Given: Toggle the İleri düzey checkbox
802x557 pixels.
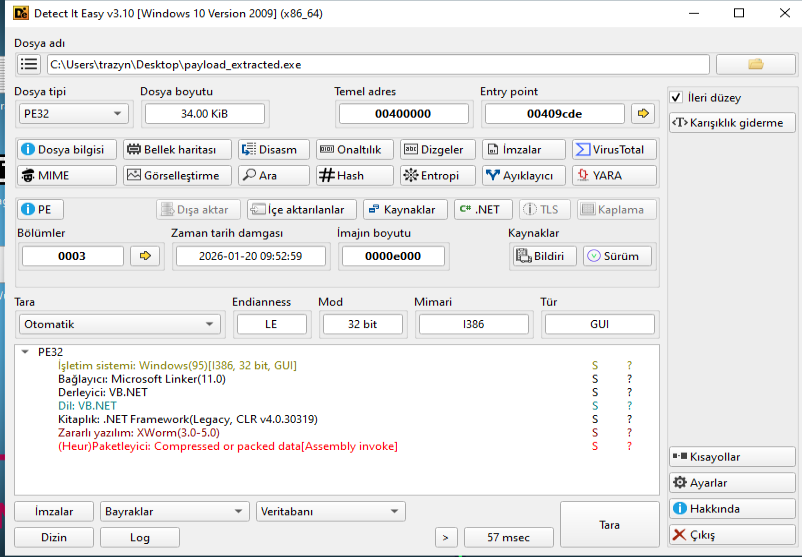Looking at the screenshot, I should tap(677, 98).
